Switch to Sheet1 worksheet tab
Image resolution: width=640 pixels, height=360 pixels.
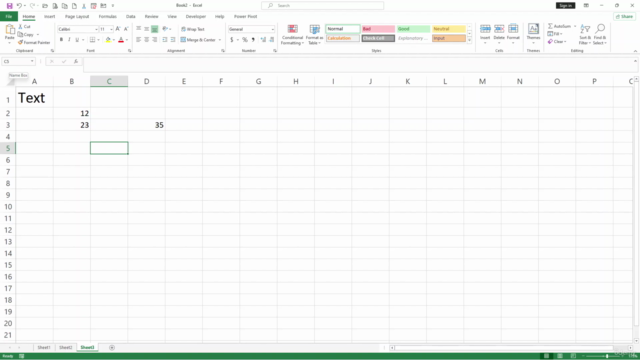(x=44, y=347)
